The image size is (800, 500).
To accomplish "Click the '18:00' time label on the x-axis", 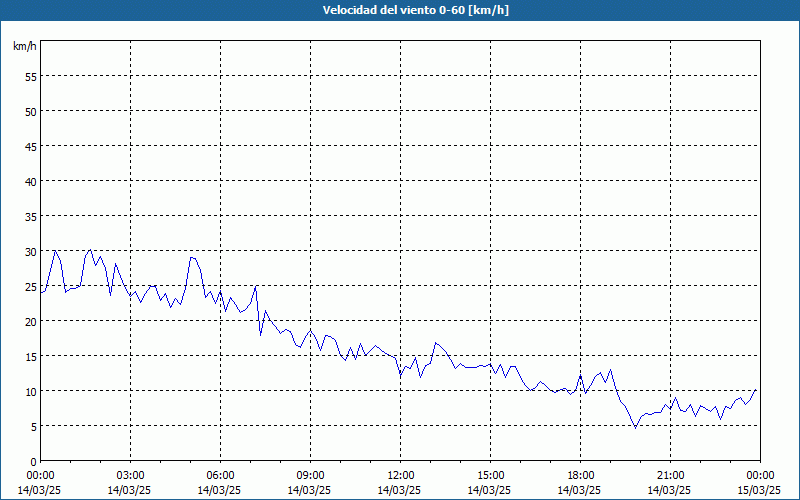I will coord(581,476).
